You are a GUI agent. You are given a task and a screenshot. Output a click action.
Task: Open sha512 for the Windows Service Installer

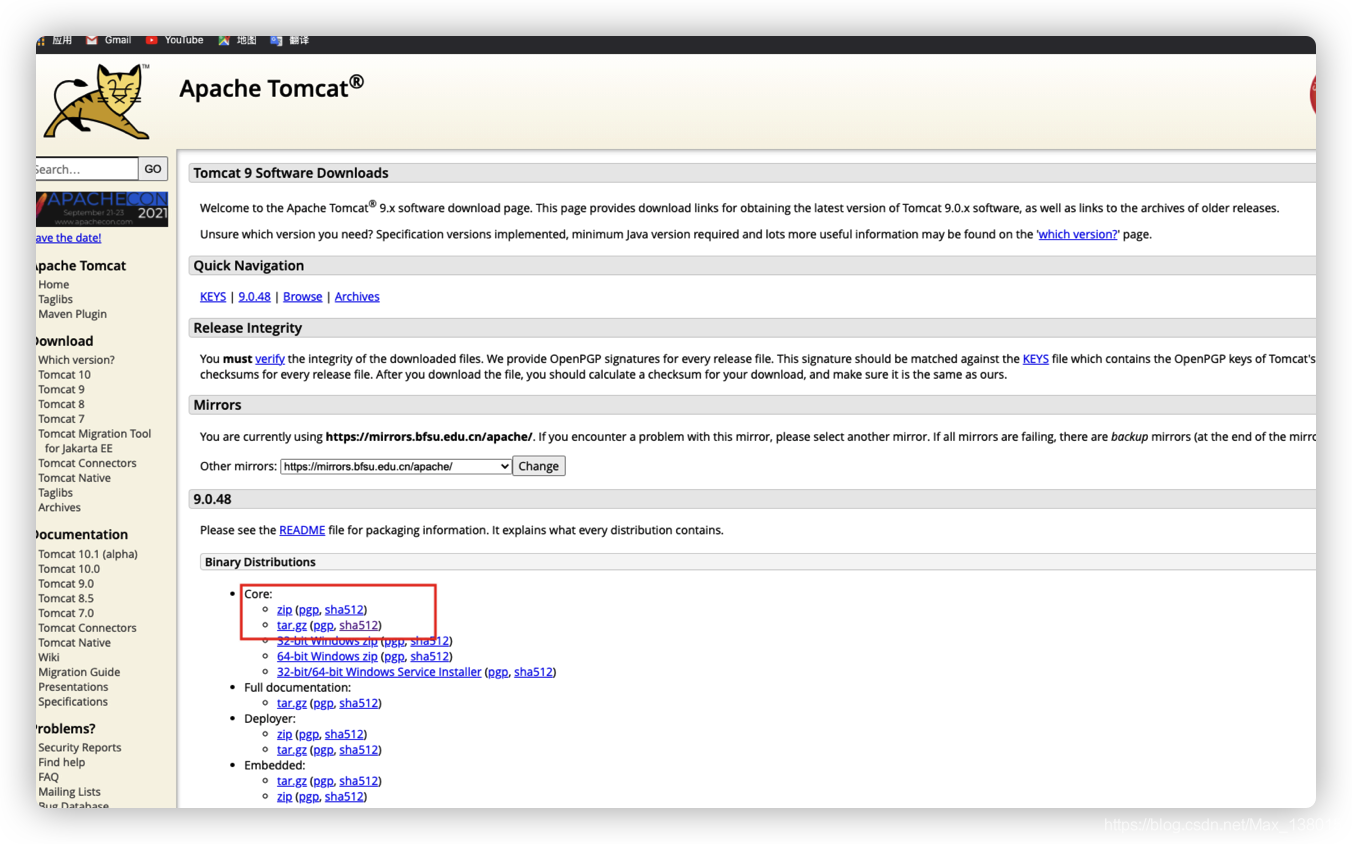pos(534,672)
